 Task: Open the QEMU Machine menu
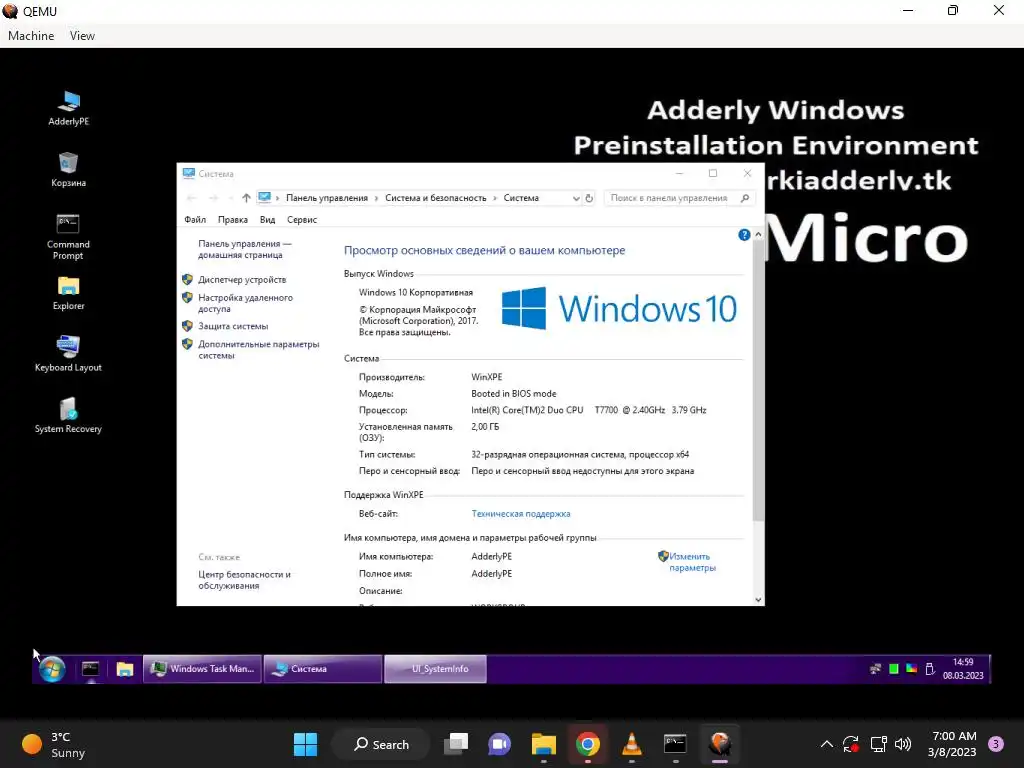31,36
